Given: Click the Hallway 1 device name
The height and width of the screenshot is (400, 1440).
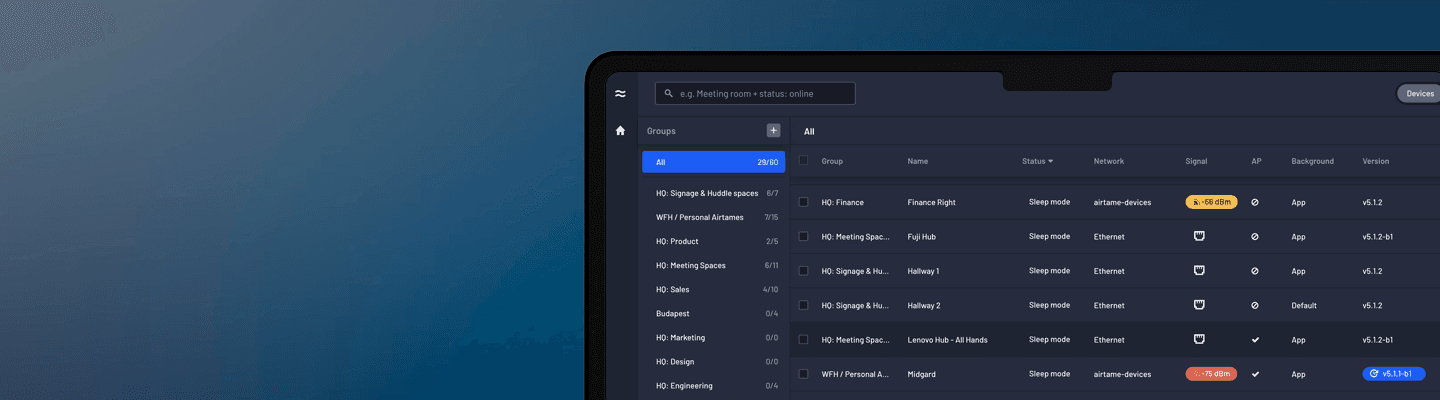Looking at the screenshot, I should [923, 271].
